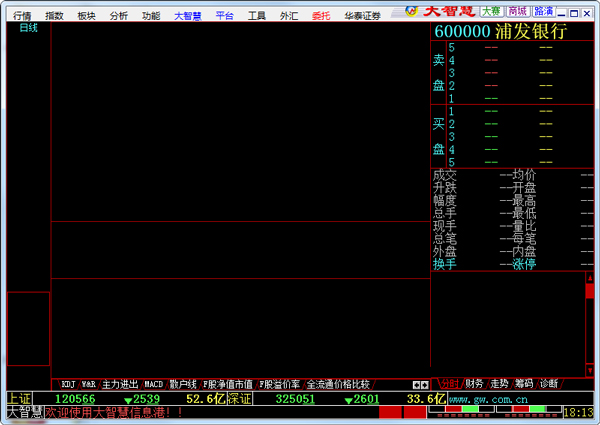Click the red scrollbar thumb in the right panel

coord(590,291)
